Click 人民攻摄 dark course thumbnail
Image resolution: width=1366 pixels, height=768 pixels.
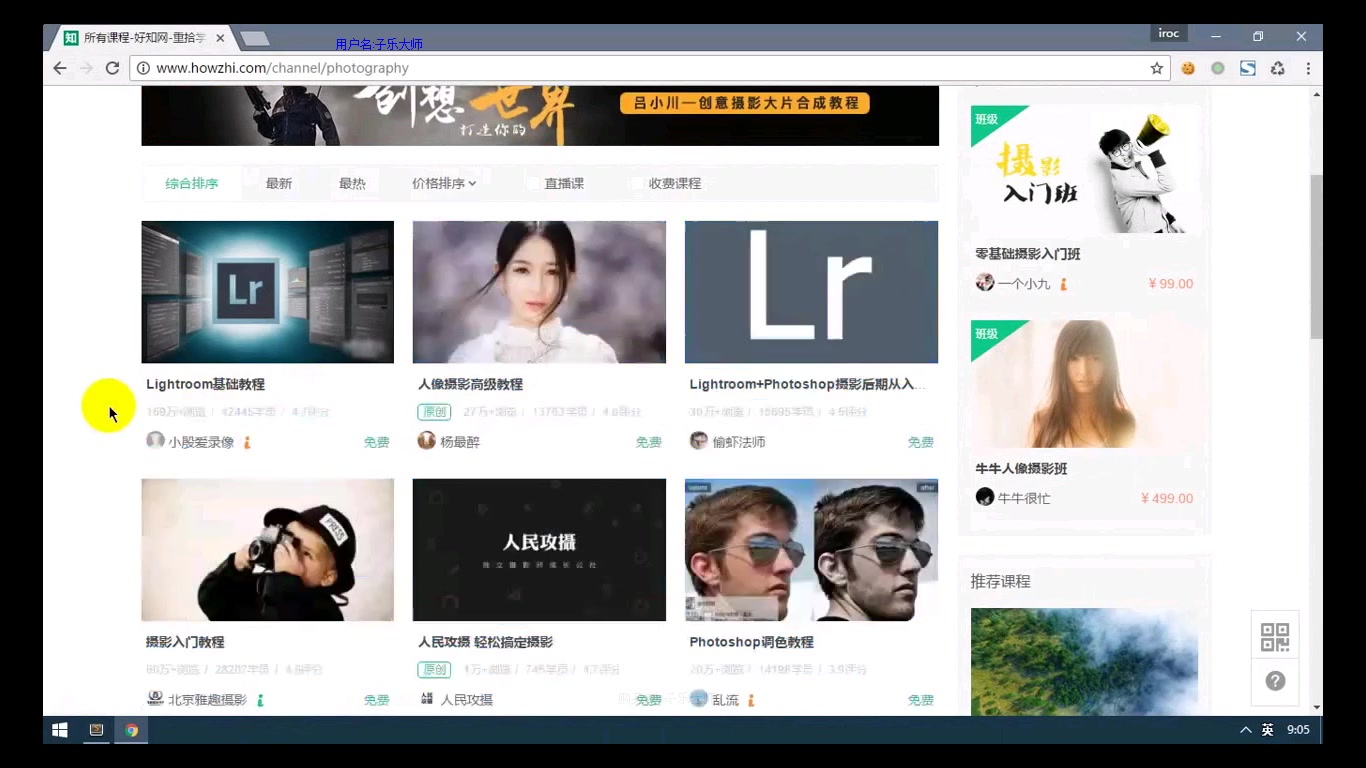[539, 550]
